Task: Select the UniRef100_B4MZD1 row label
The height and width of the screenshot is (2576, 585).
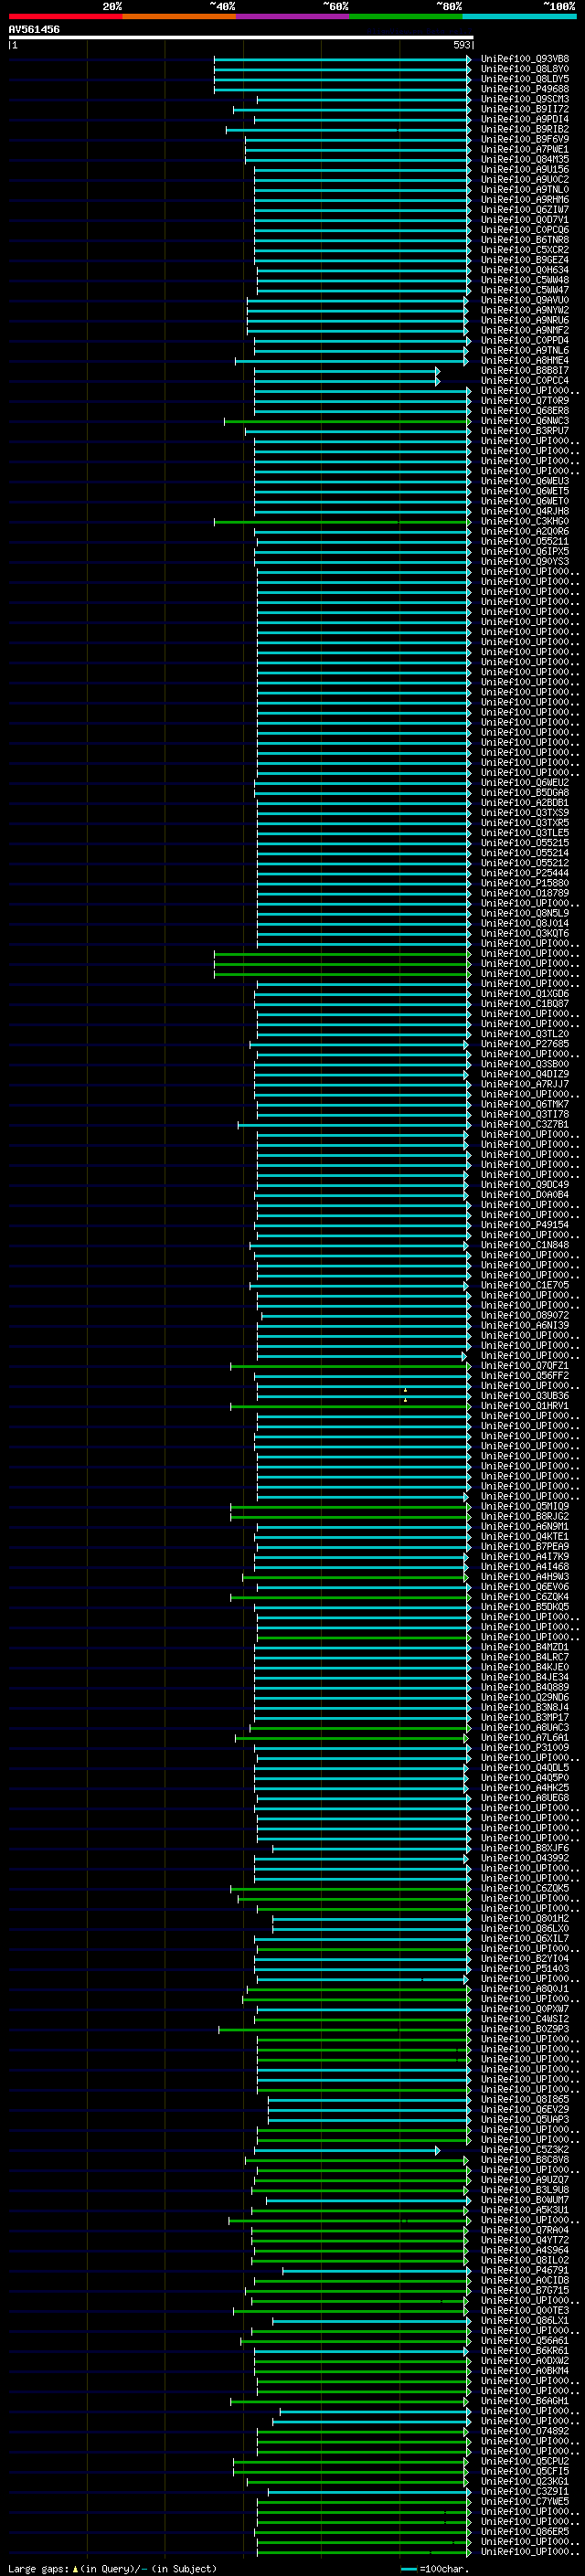Action: [x=525, y=1647]
